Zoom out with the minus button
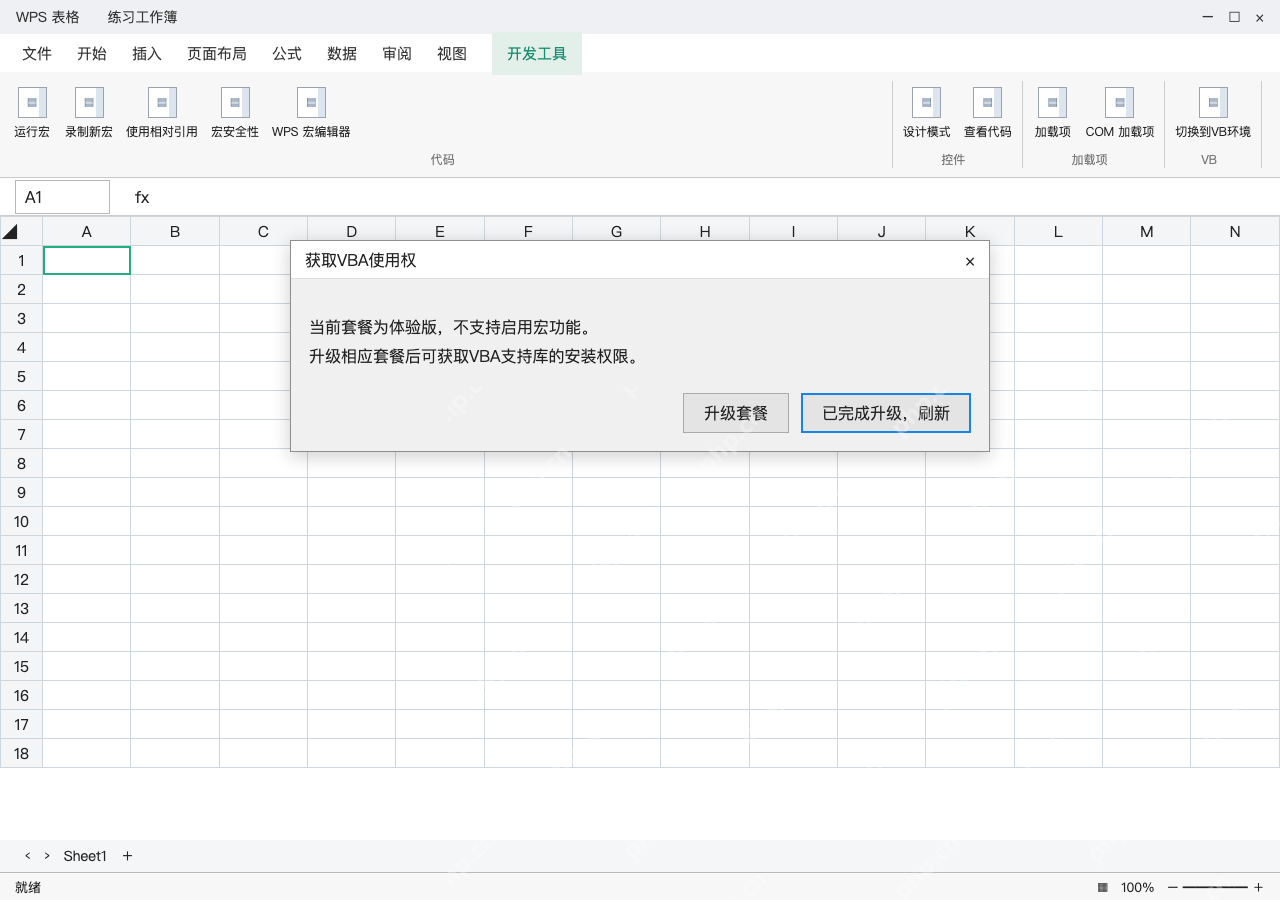1280x900 pixels. pyautogui.click(x=1173, y=887)
